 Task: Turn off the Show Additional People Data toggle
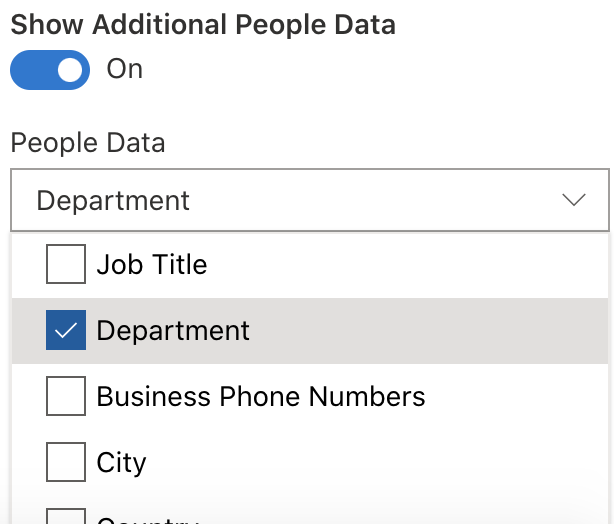click(x=50, y=70)
